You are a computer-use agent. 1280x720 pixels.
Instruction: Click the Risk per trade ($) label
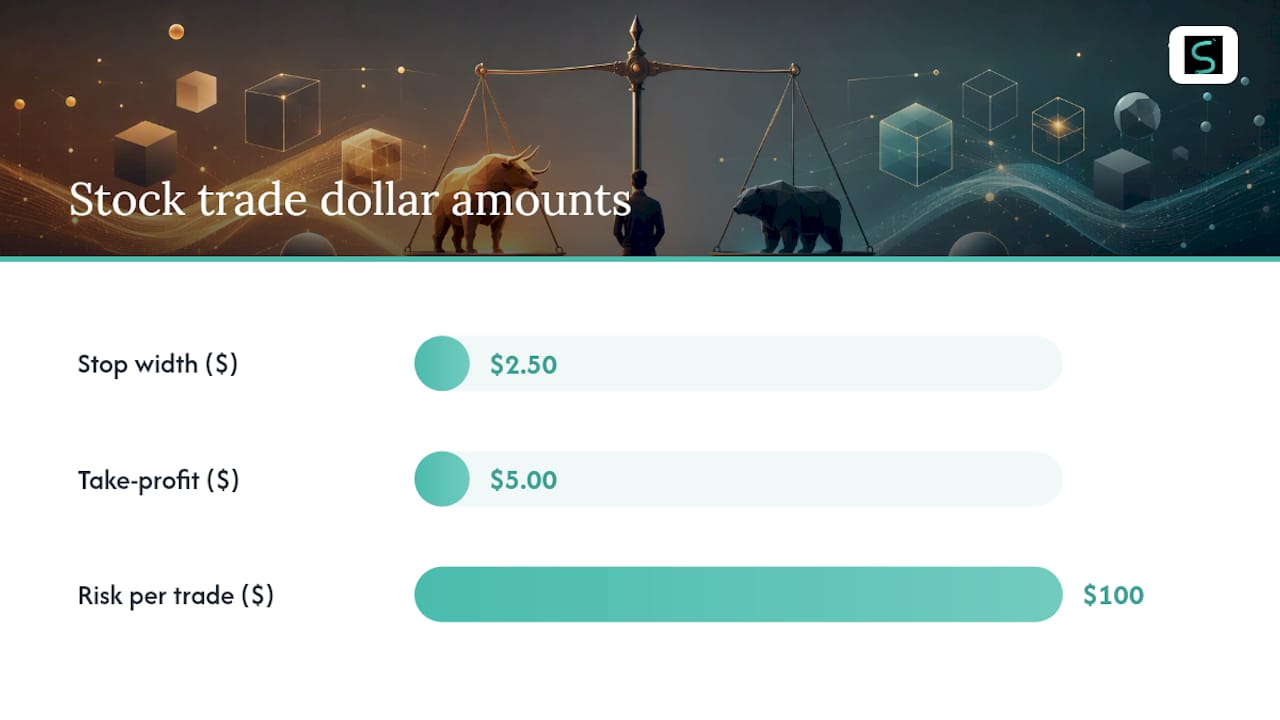tap(176, 596)
